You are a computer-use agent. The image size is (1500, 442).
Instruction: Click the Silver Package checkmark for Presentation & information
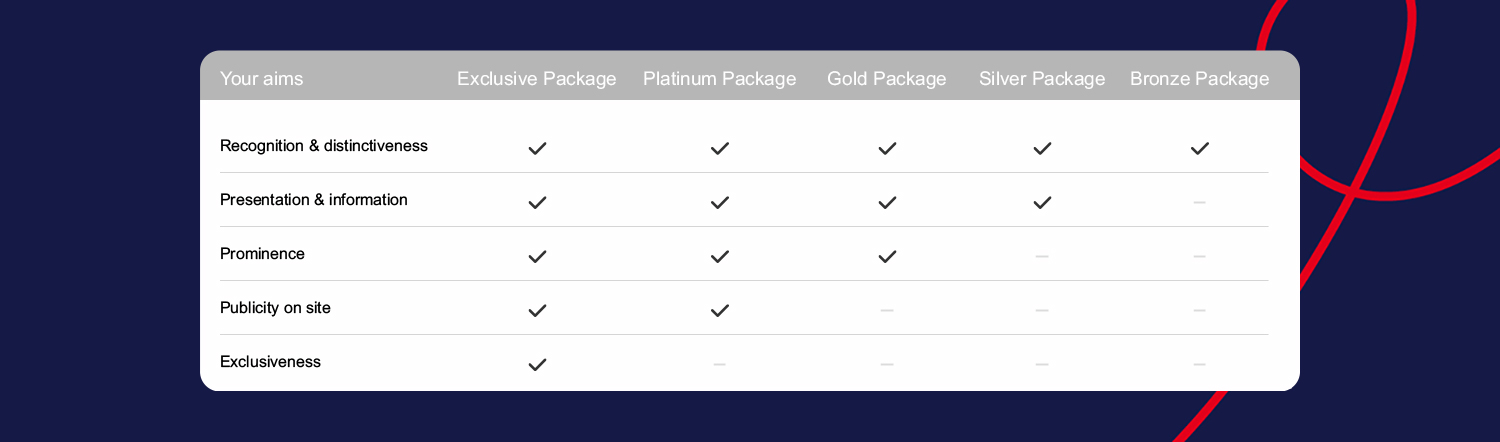(1042, 202)
